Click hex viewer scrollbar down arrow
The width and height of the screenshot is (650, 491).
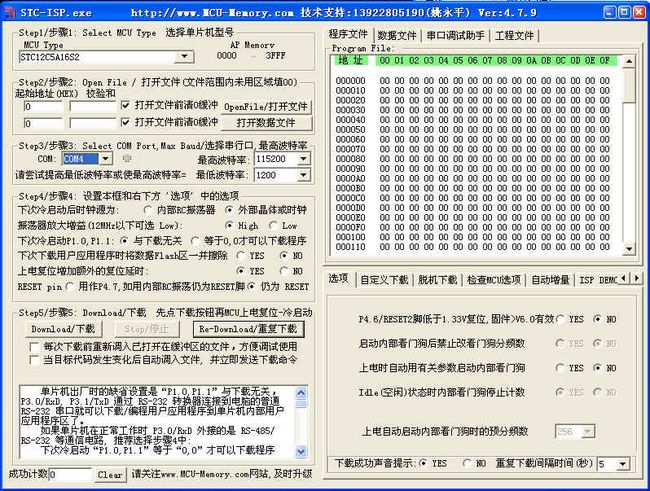tap(629, 249)
